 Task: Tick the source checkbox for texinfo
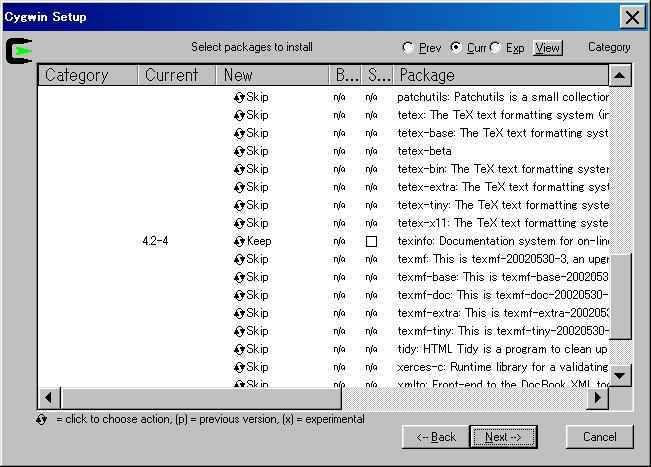click(371, 242)
